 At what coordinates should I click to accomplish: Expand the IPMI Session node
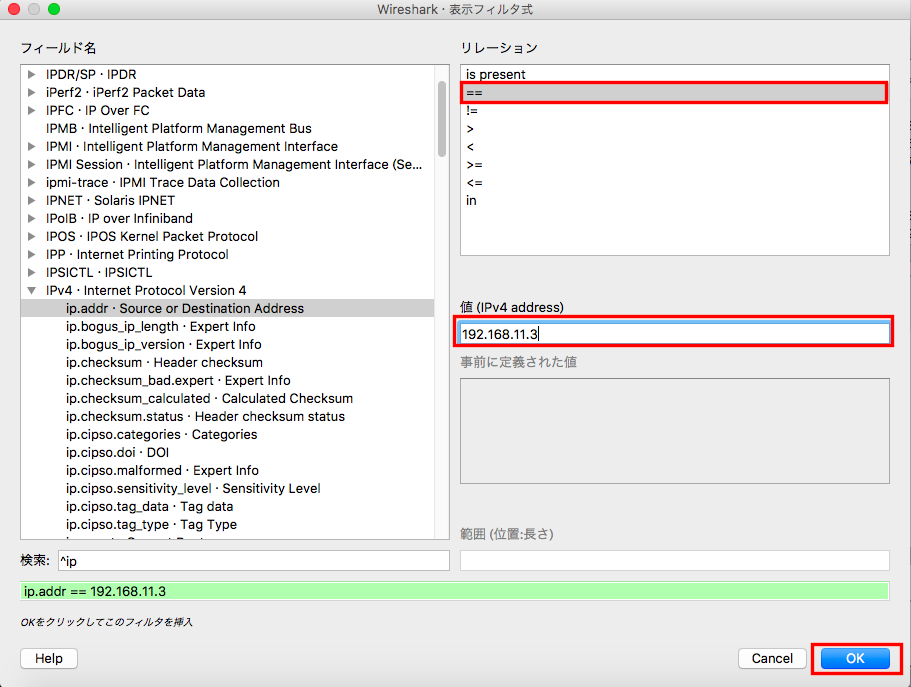(x=31, y=164)
